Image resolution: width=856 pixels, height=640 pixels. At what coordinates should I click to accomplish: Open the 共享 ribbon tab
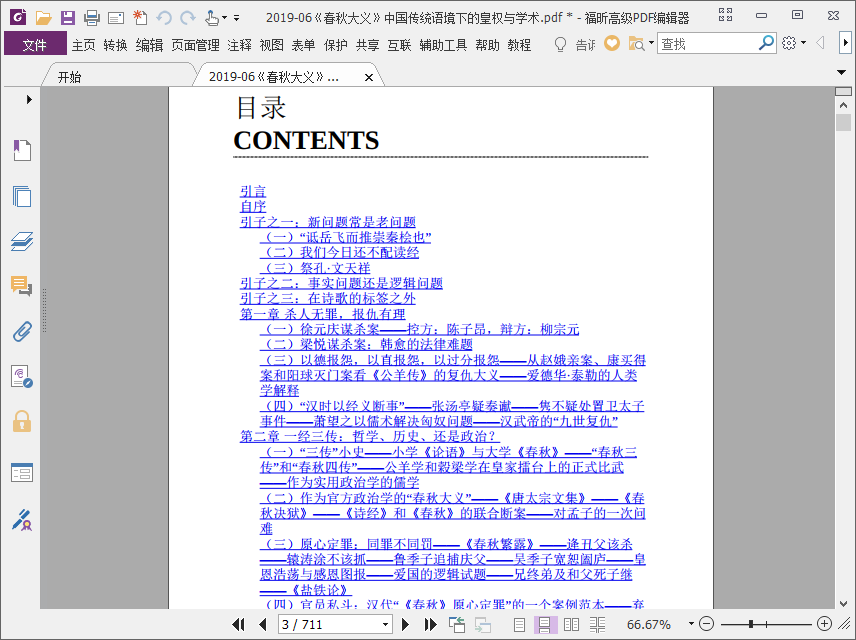click(367, 45)
